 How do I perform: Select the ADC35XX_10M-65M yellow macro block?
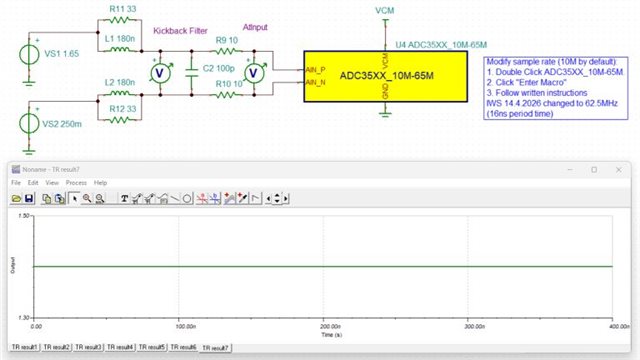[x=386, y=76]
